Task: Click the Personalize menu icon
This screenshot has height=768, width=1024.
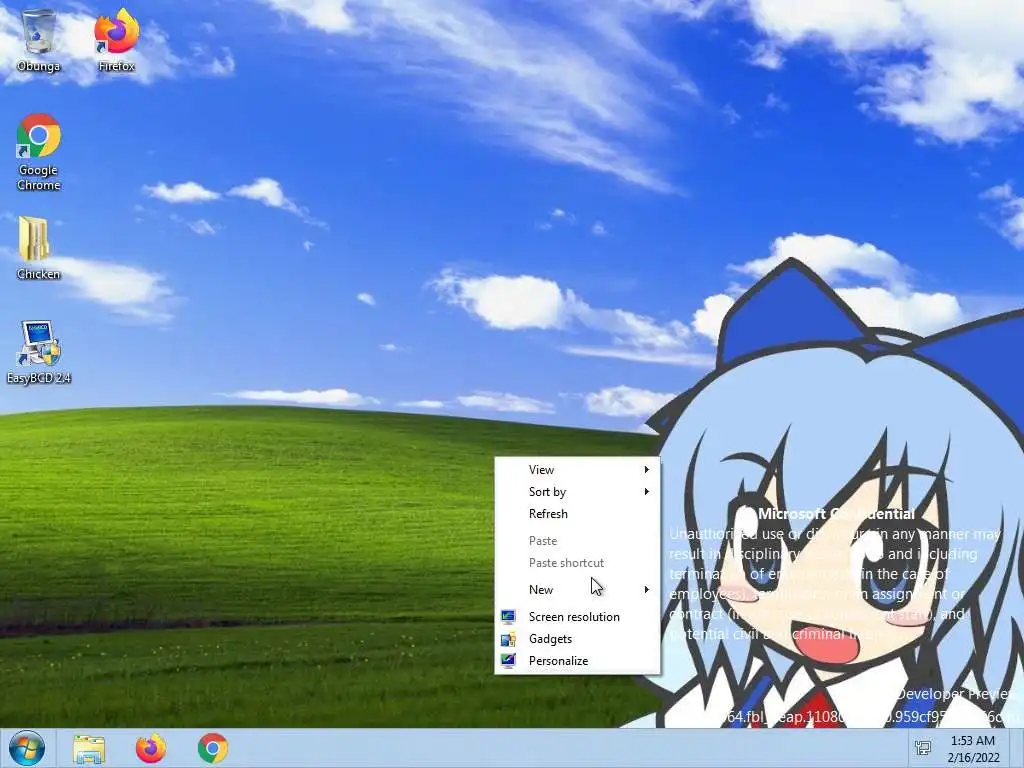Action: 508,661
